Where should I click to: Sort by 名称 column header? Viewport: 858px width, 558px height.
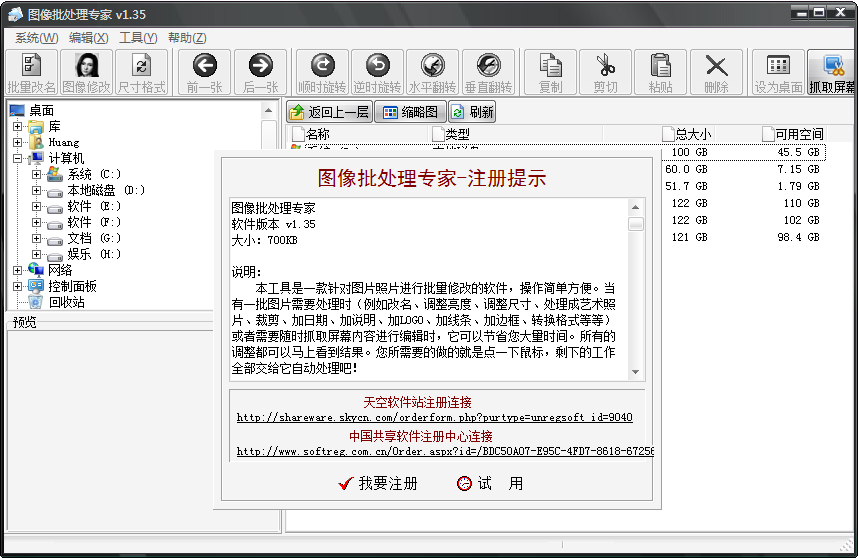pyautogui.click(x=358, y=133)
